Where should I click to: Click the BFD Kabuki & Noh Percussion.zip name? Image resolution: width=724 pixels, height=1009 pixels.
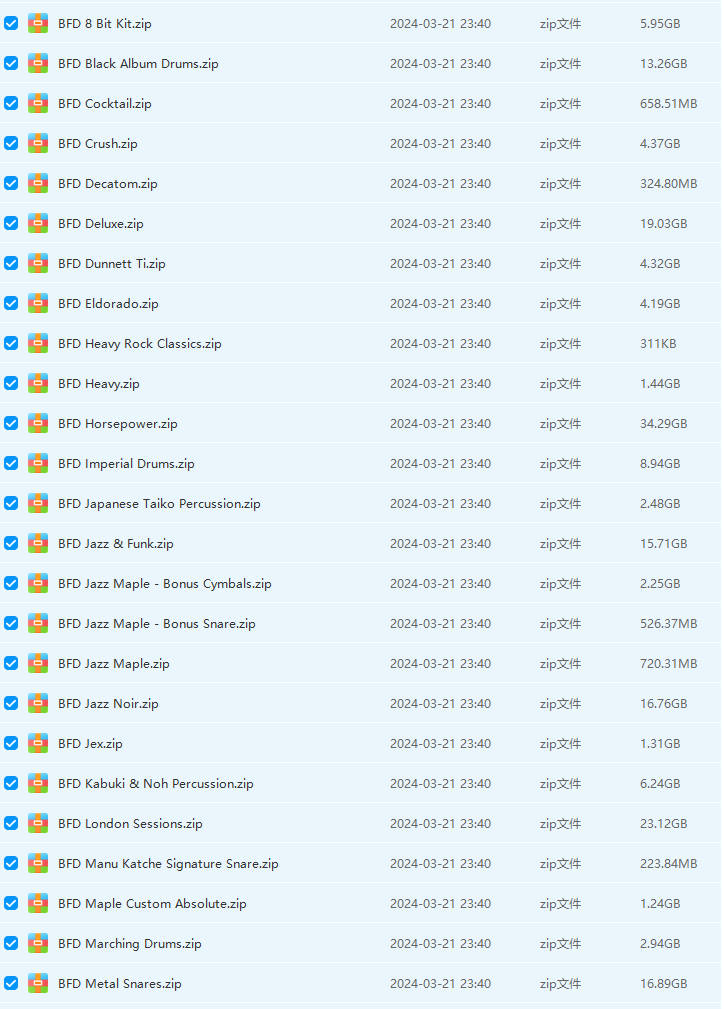[x=155, y=784]
